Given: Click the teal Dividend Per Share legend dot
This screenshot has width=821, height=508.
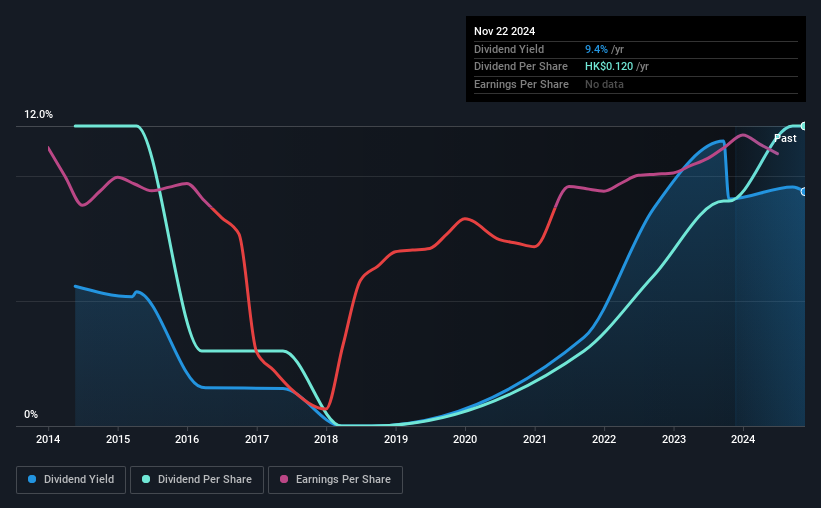Looking at the screenshot, I should (146, 479).
